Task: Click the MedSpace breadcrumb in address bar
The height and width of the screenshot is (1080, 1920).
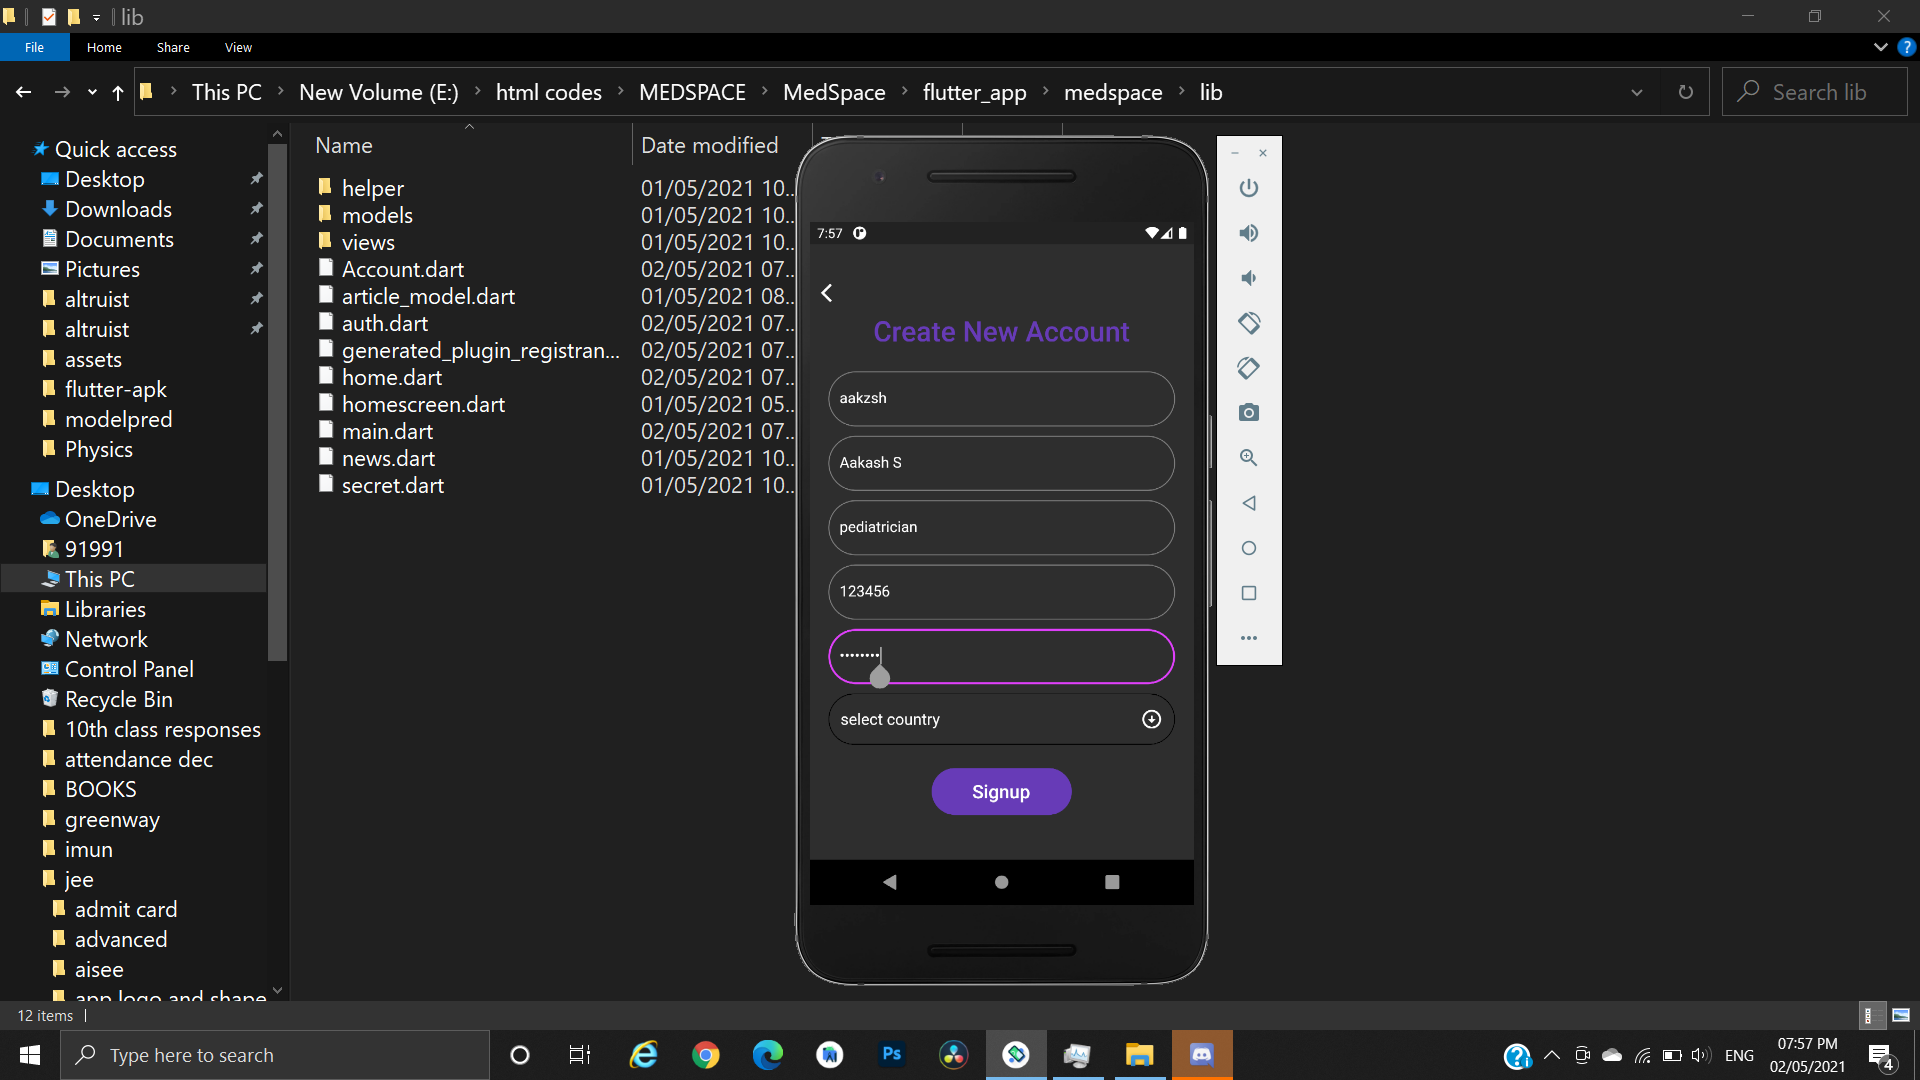Action: pos(833,92)
